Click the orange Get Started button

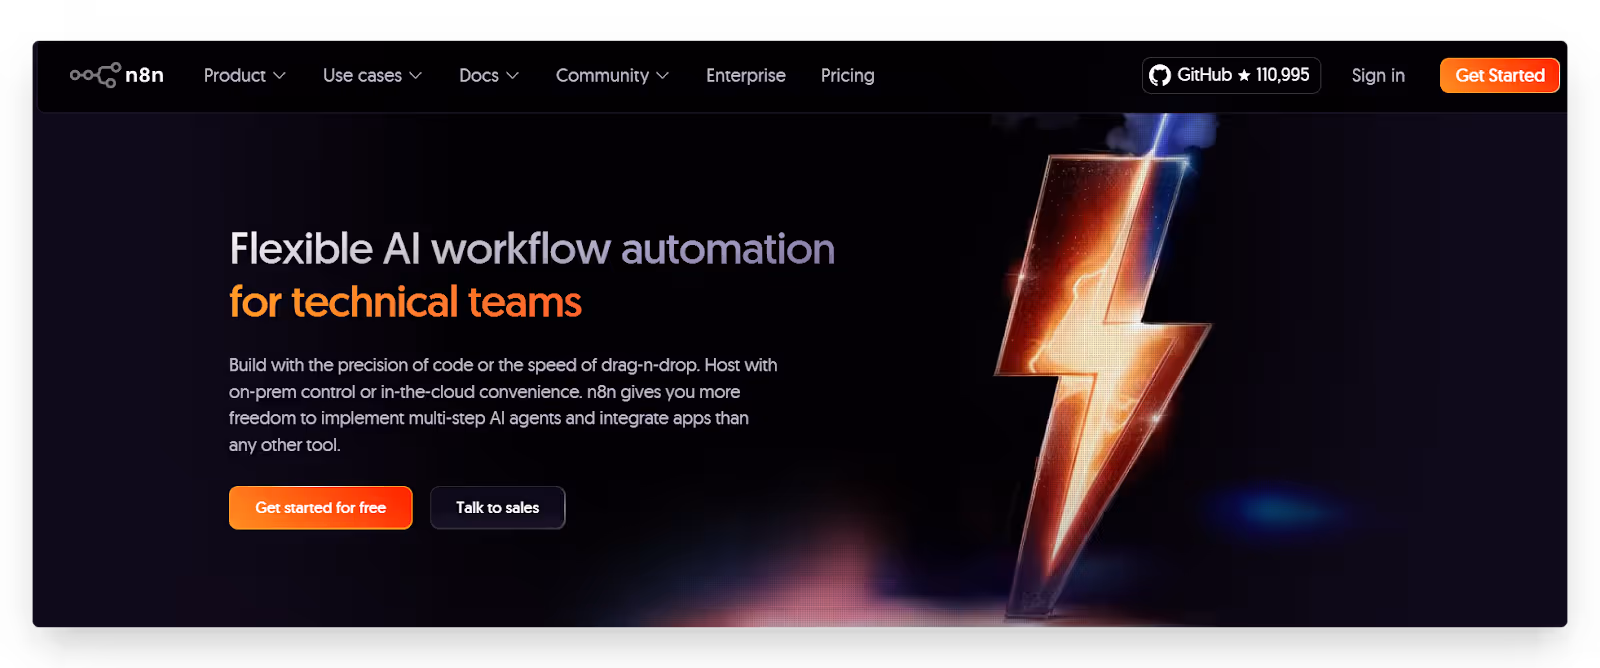tap(1500, 75)
